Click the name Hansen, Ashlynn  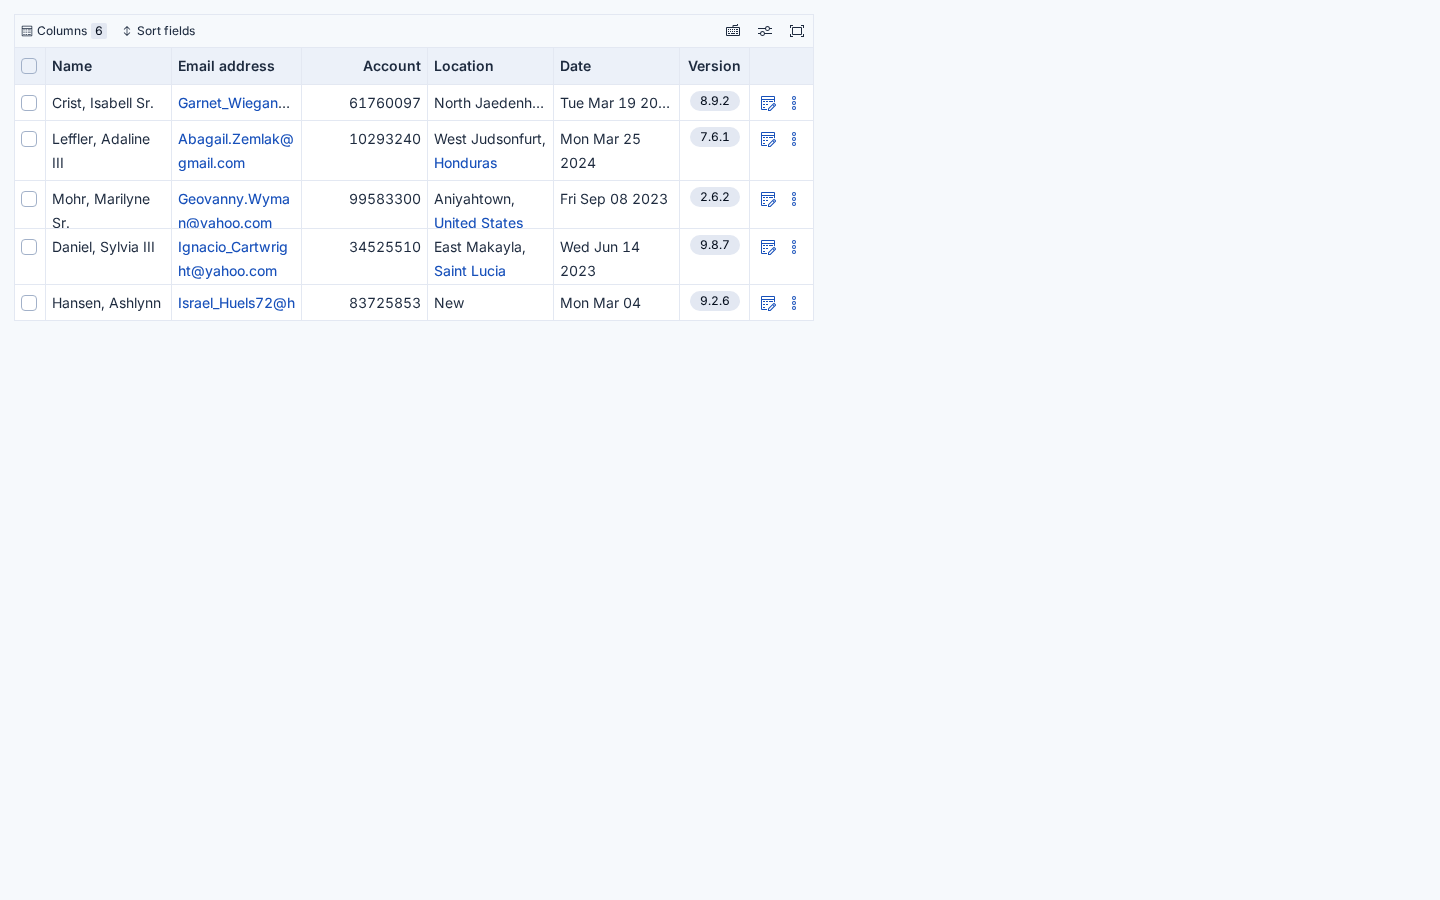(106, 303)
